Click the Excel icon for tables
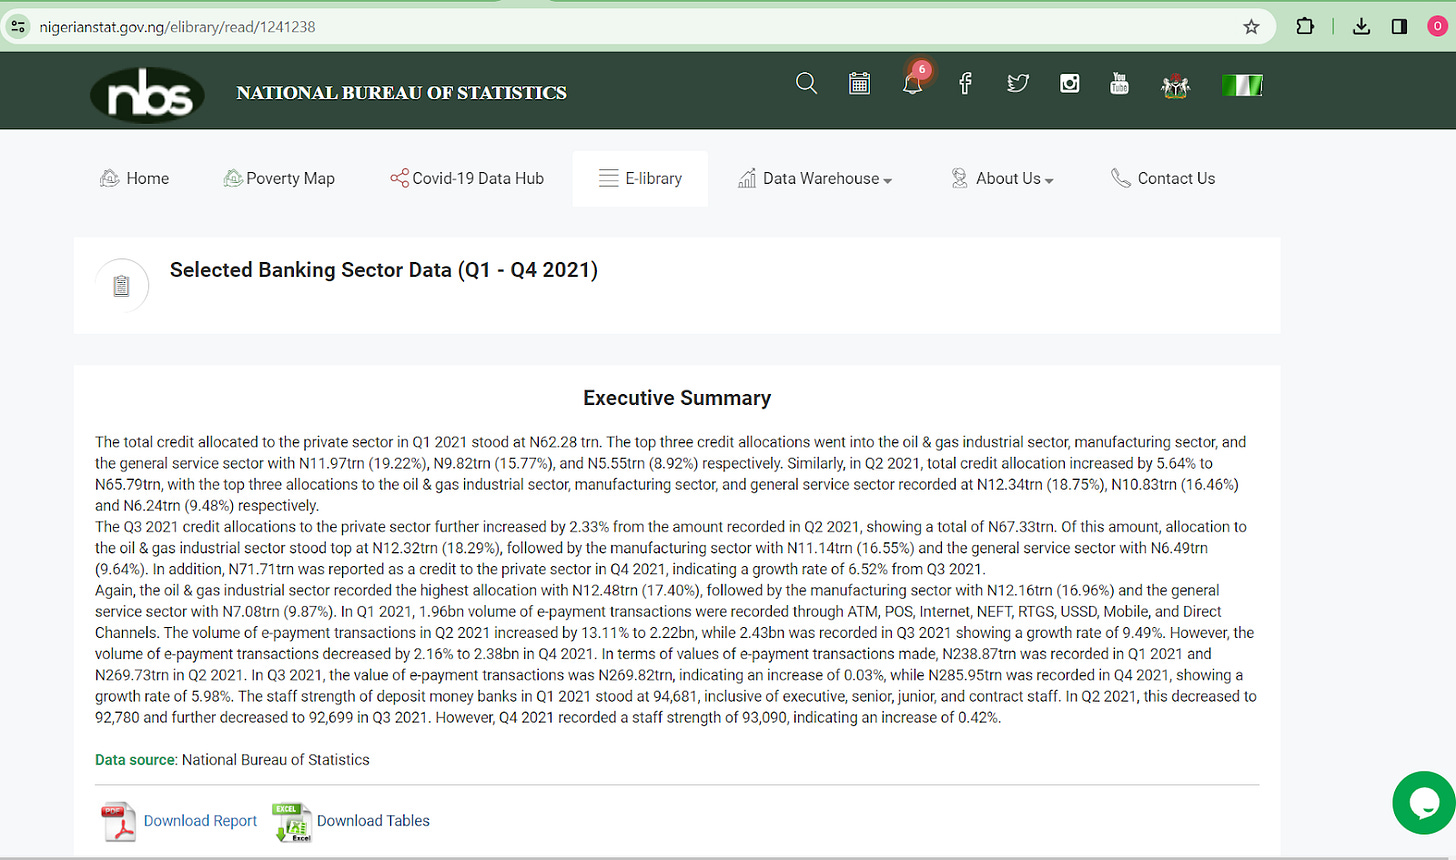This screenshot has width=1456, height=860. tap(292, 822)
